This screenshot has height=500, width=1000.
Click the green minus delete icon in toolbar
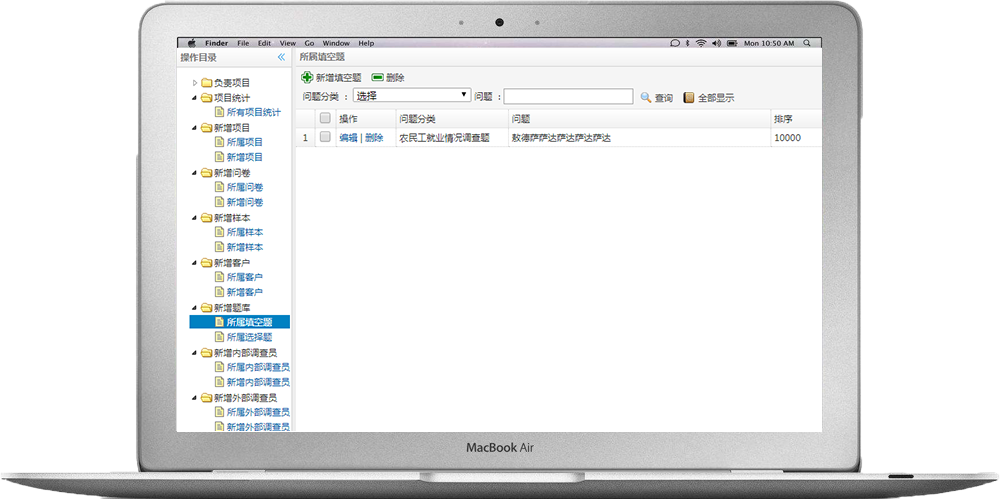(377, 77)
